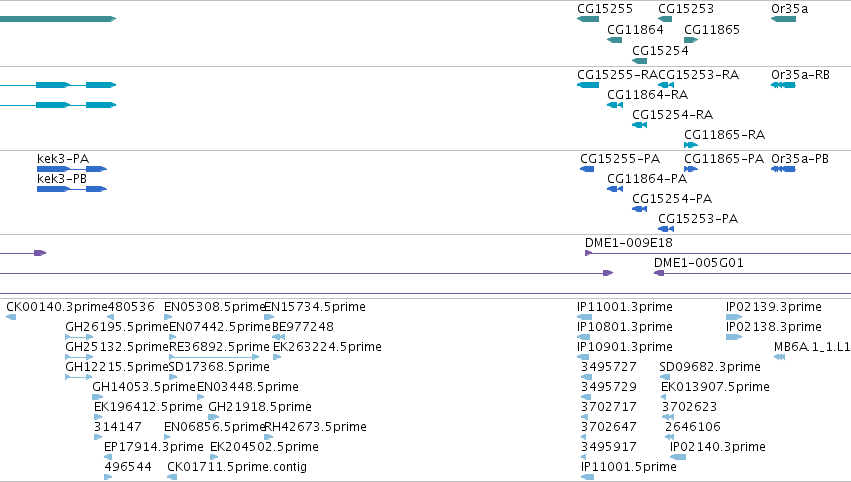Click the CK01711.5prime.contig label
Viewport: 851px width, 482px height.
click(x=237, y=467)
